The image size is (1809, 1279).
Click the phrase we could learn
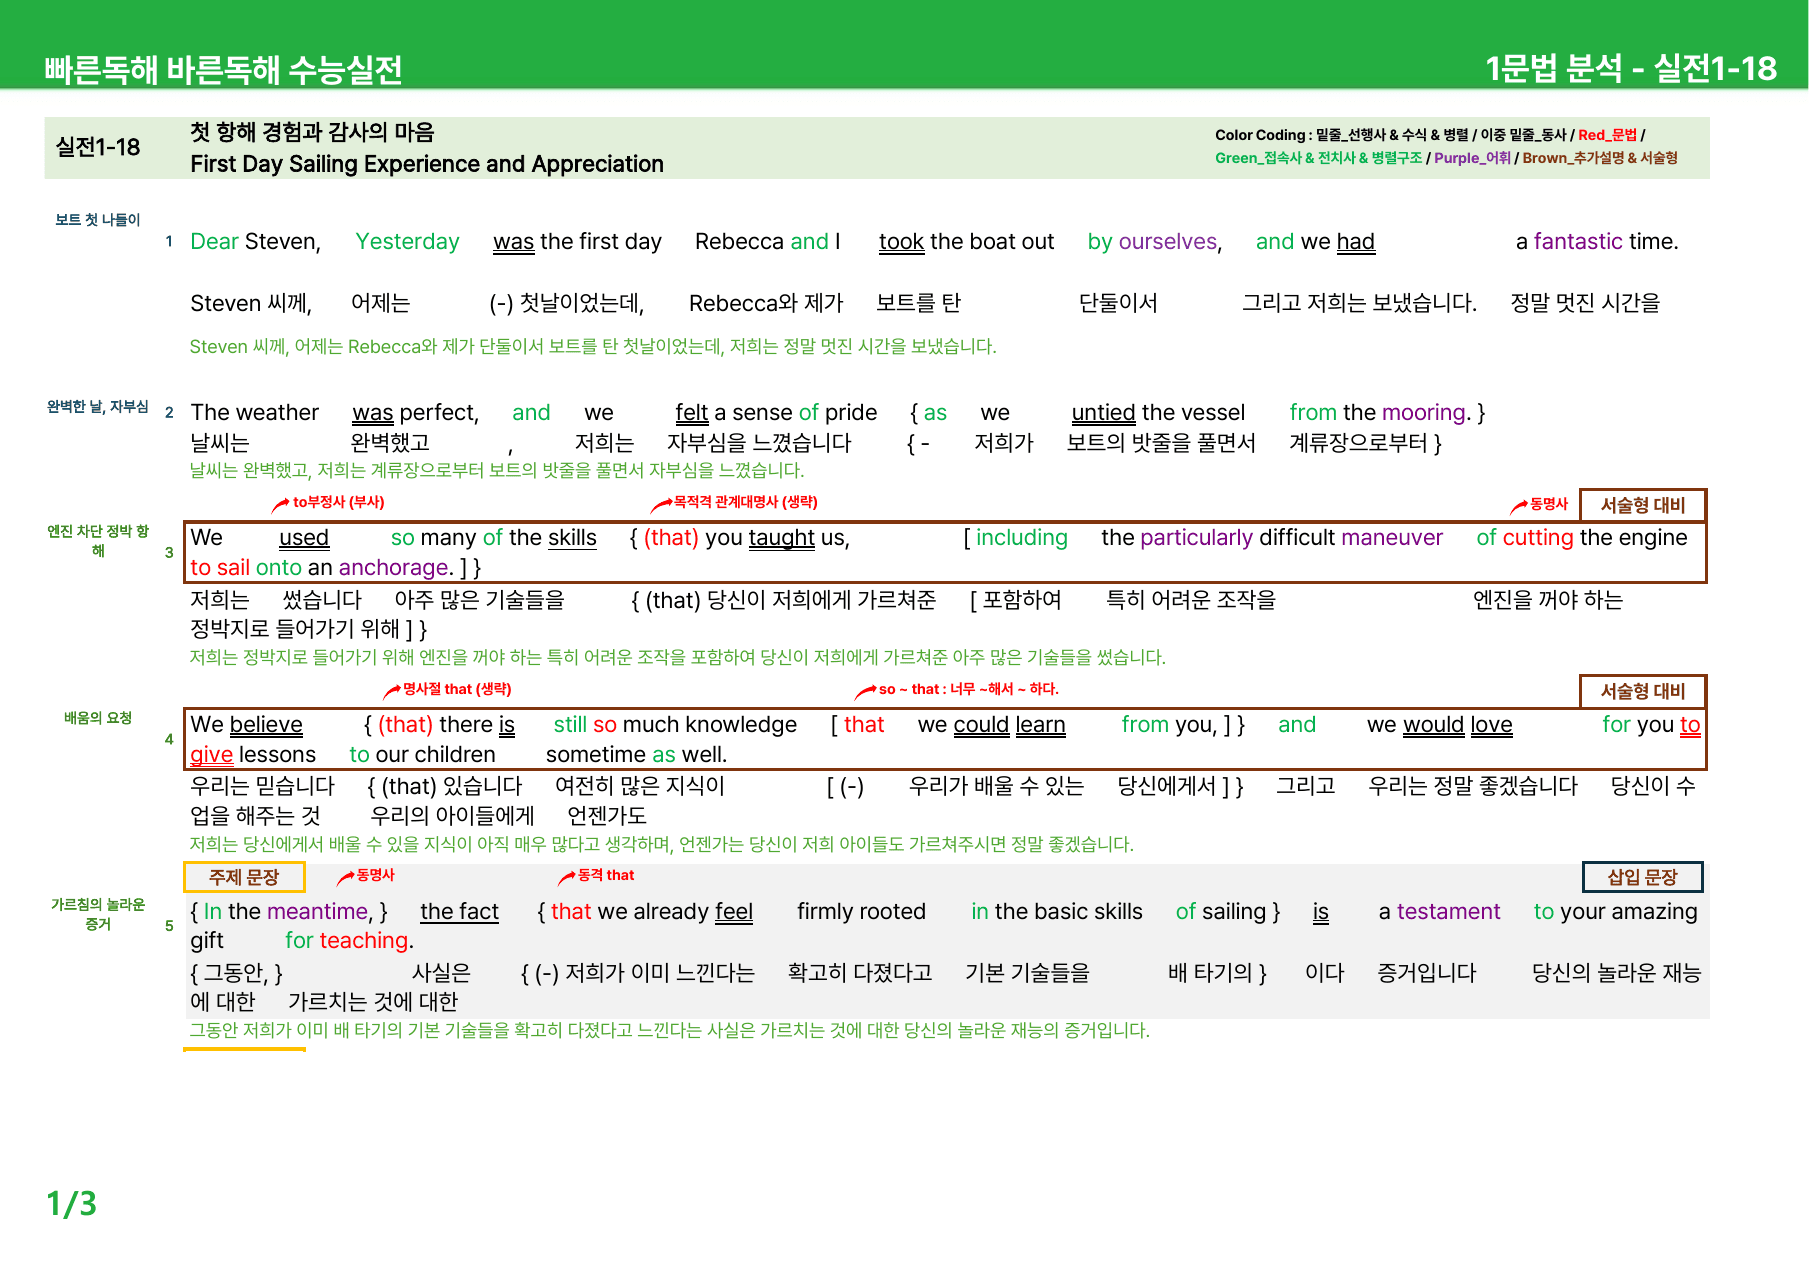(991, 725)
